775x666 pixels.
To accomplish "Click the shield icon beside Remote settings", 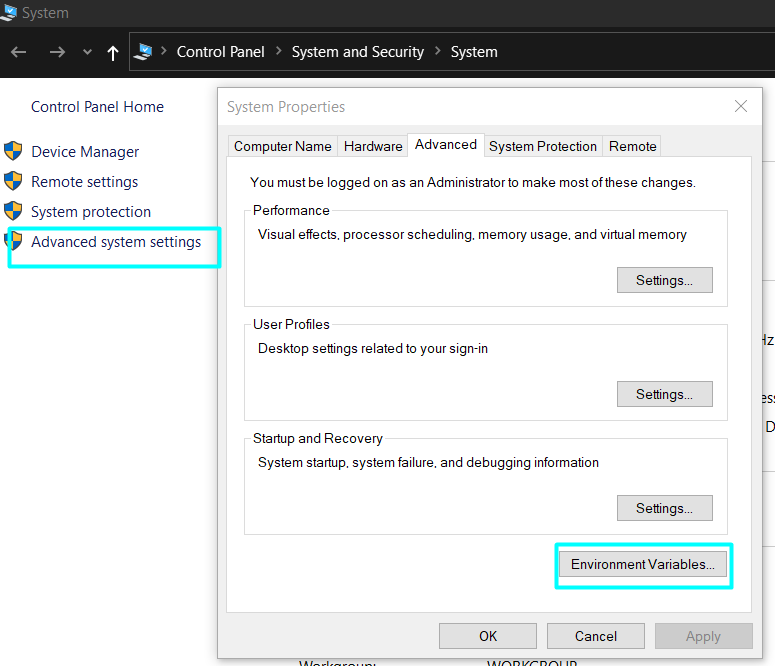I will pyautogui.click(x=13, y=181).
